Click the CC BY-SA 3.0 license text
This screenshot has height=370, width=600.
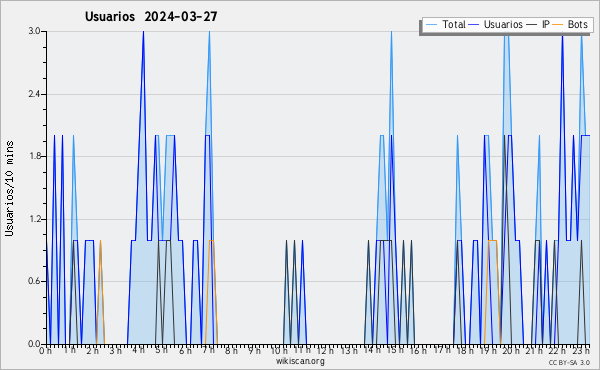point(569,362)
